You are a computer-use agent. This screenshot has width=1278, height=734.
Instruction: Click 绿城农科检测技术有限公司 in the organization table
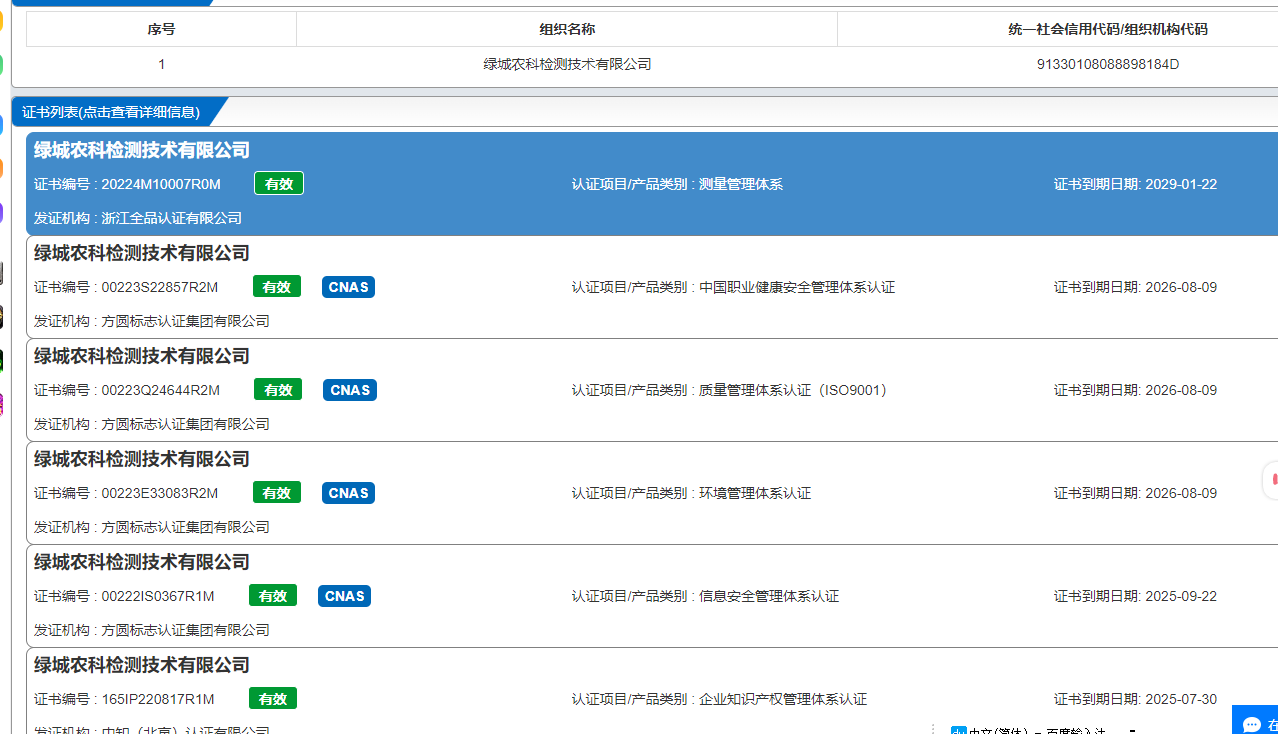567,64
